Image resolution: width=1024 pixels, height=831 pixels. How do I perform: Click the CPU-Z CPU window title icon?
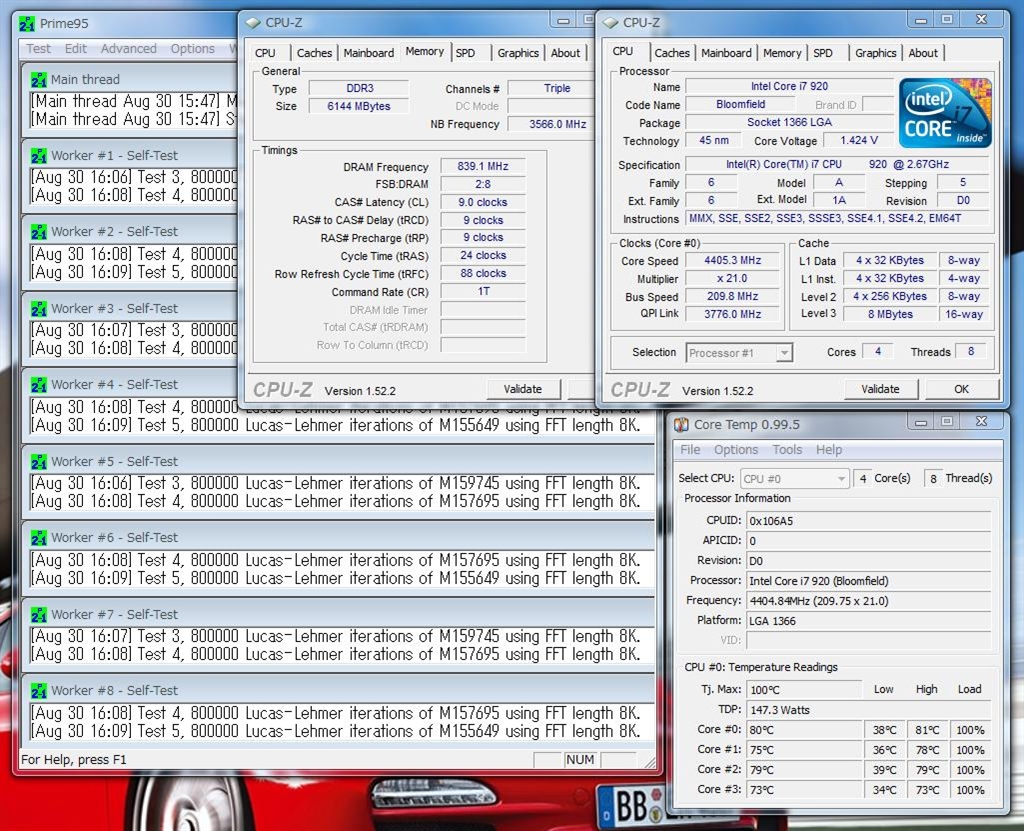point(611,23)
